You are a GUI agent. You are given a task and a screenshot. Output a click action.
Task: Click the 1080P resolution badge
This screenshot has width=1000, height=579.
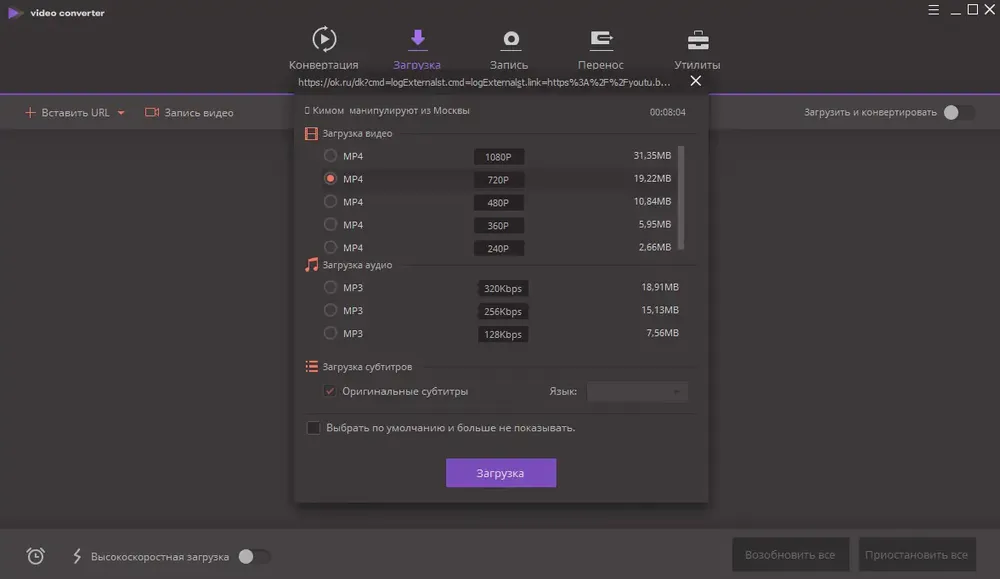[x=499, y=157]
